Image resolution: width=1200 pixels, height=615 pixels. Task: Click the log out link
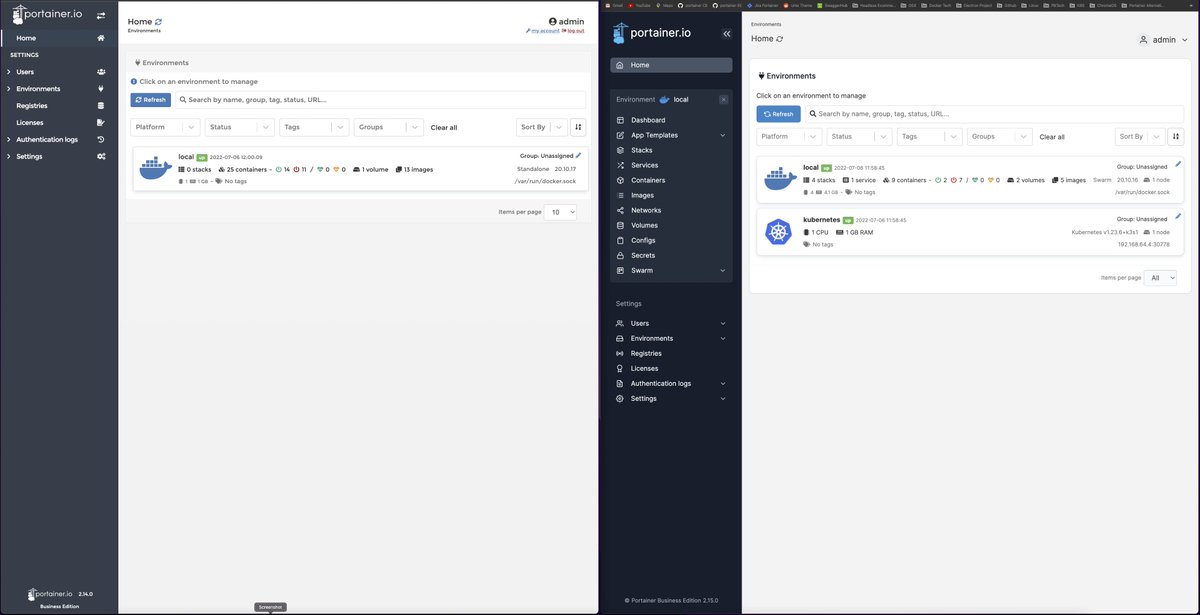[x=574, y=31]
